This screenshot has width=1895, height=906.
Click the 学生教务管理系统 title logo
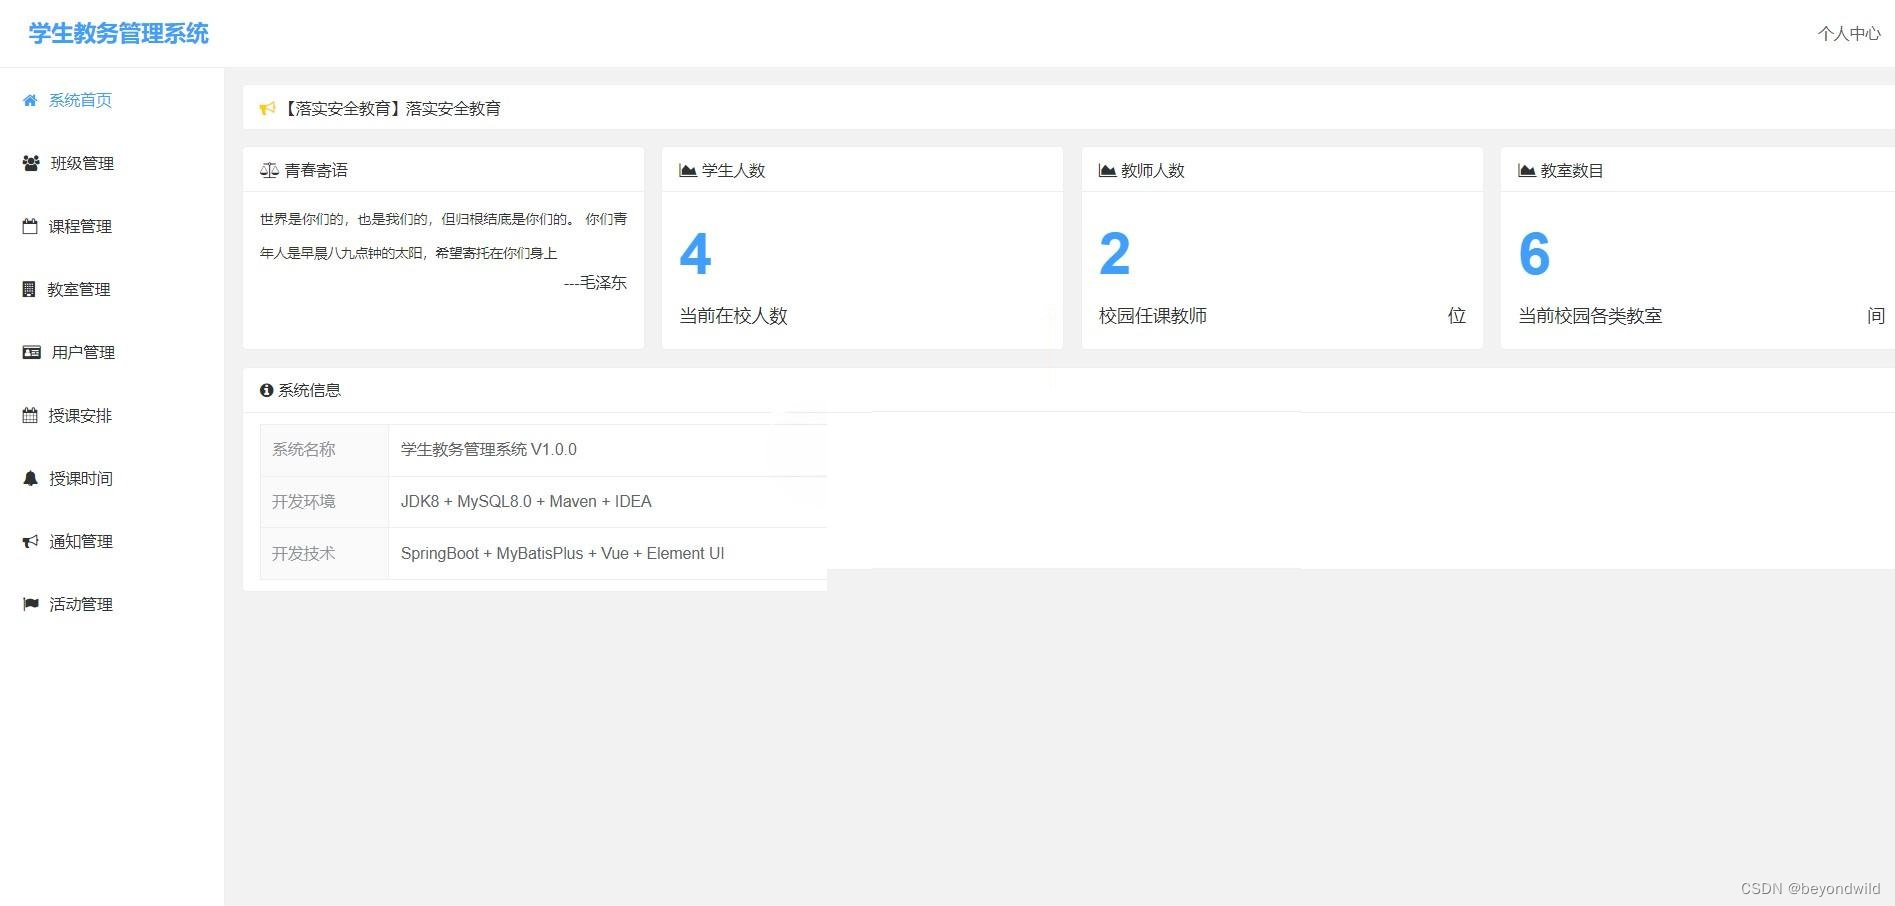point(116,33)
